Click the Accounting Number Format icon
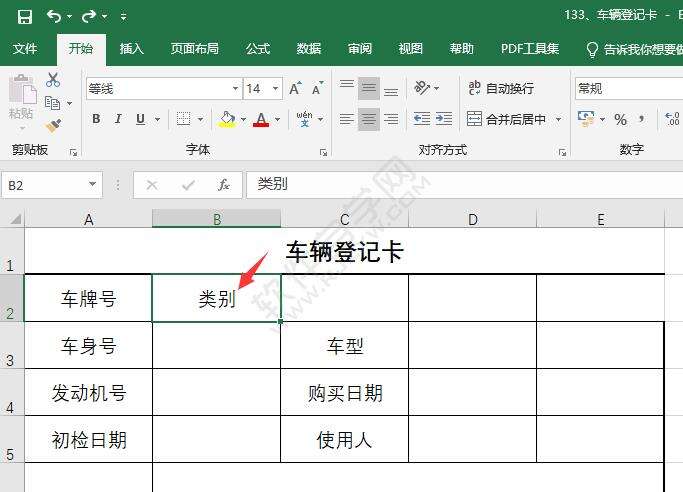The width and height of the screenshot is (683, 492). pos(585,119)
